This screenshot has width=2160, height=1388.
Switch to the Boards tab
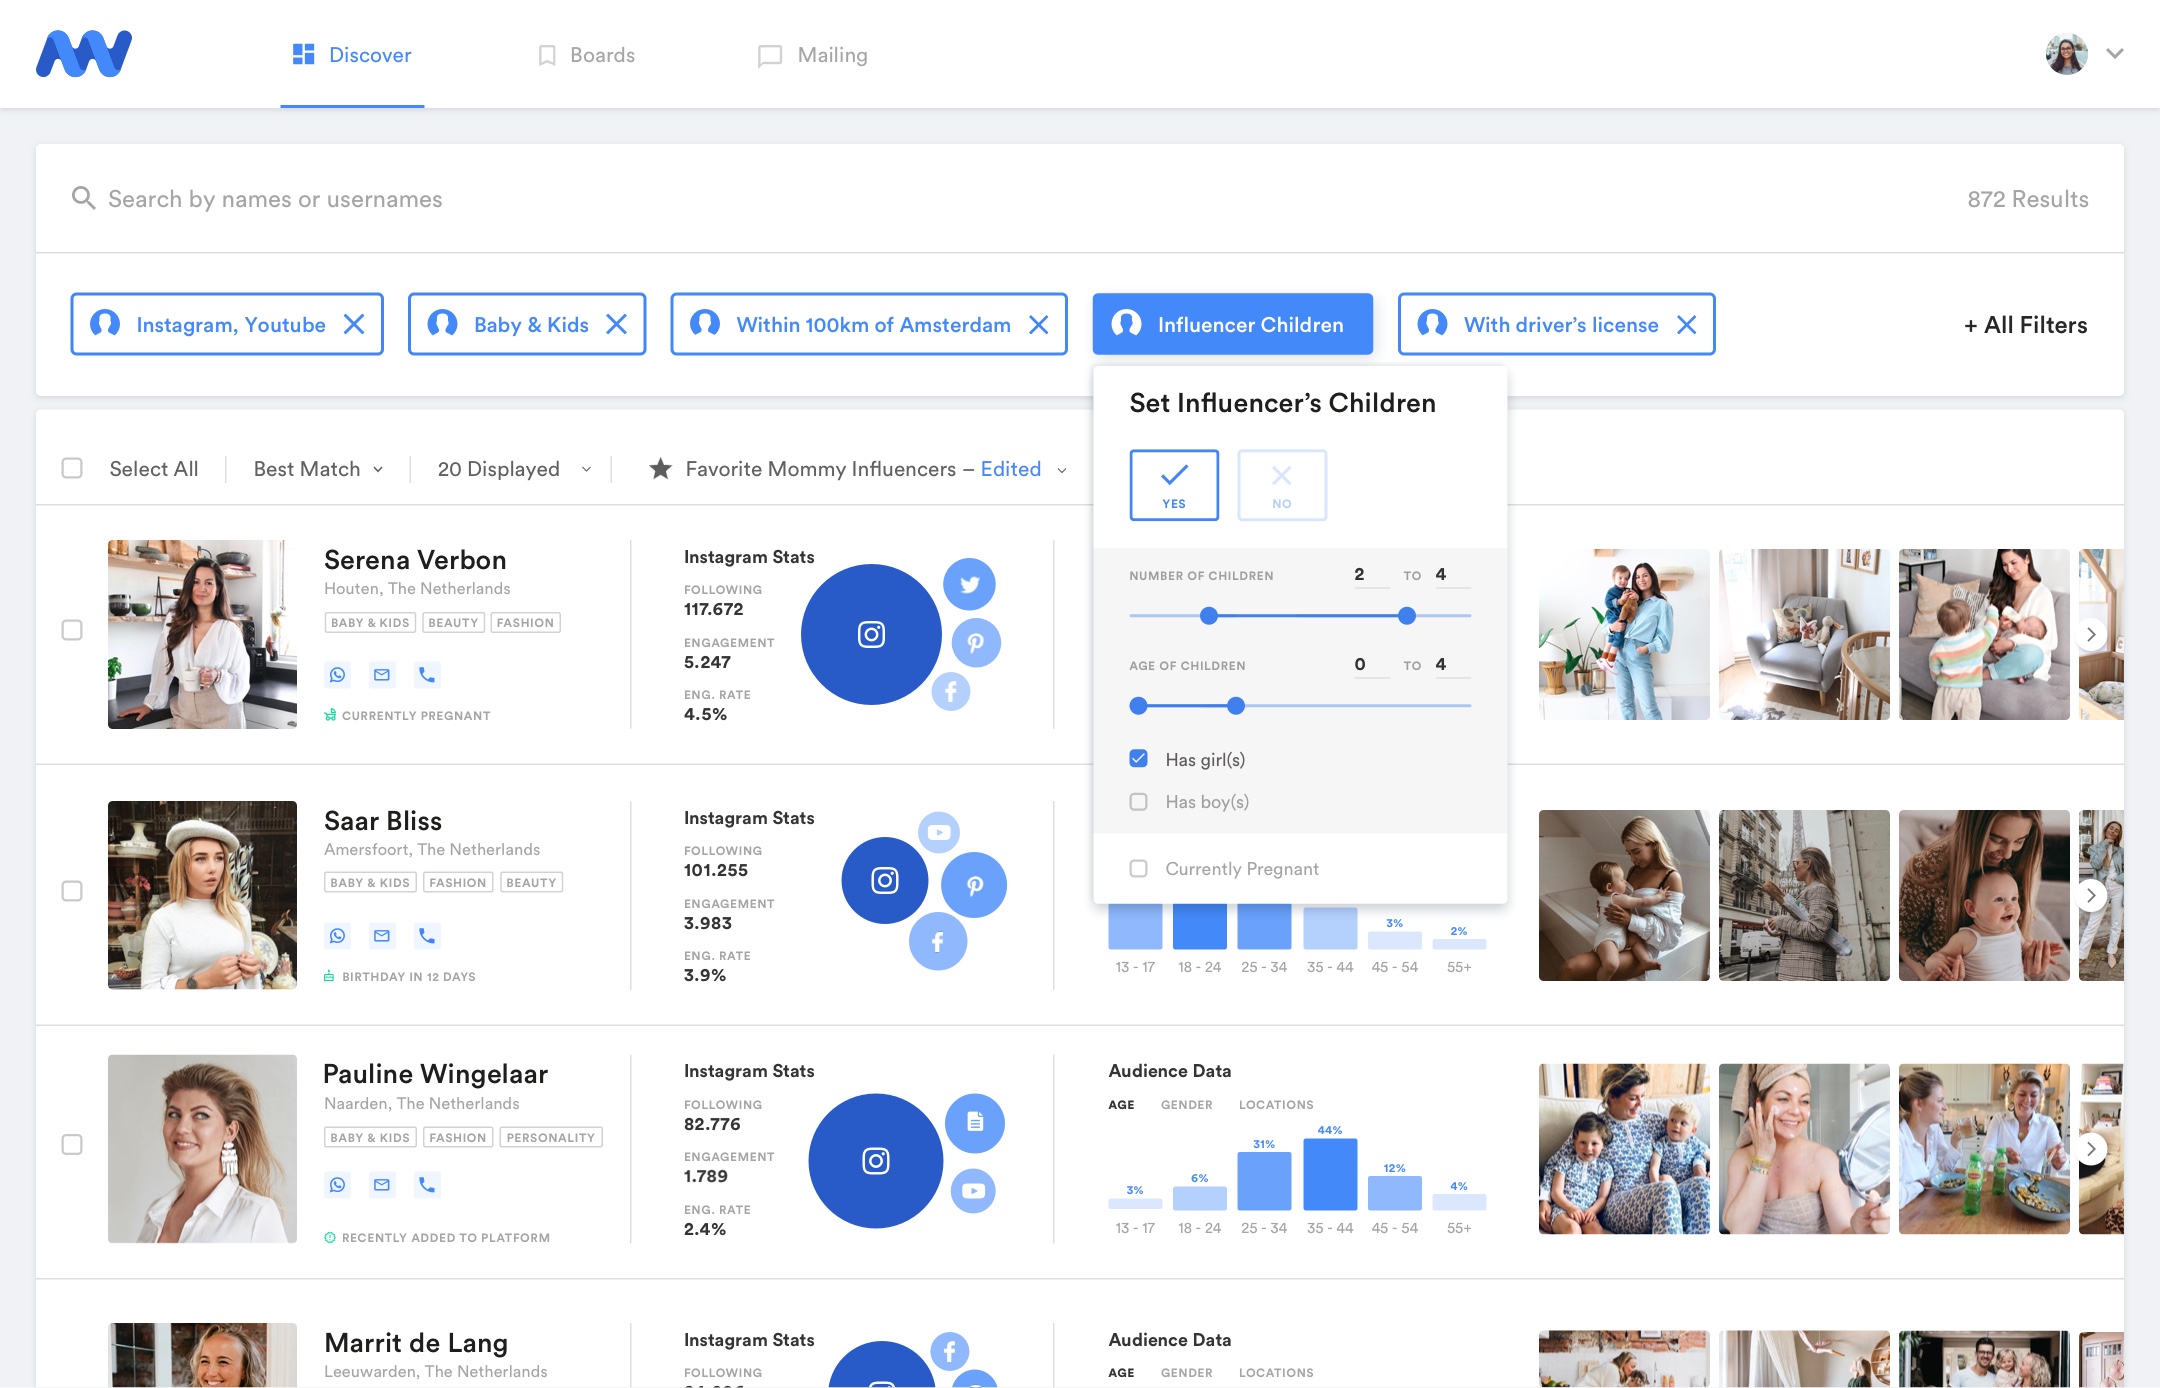click(x=586, y=55)
